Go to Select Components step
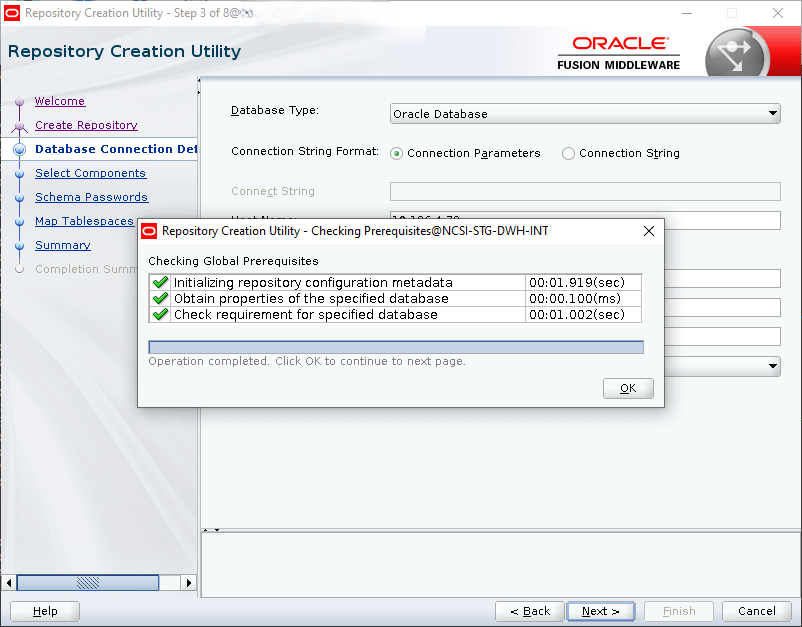The image size is (802, 627). 90,173
